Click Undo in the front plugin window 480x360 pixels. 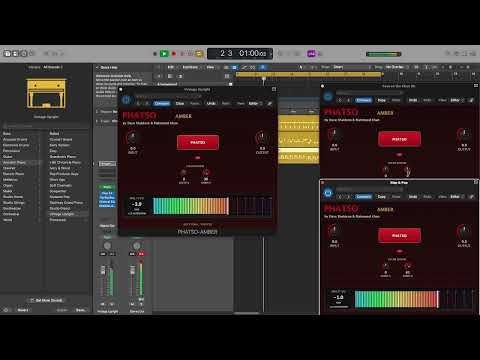click(x=211, y=104)
